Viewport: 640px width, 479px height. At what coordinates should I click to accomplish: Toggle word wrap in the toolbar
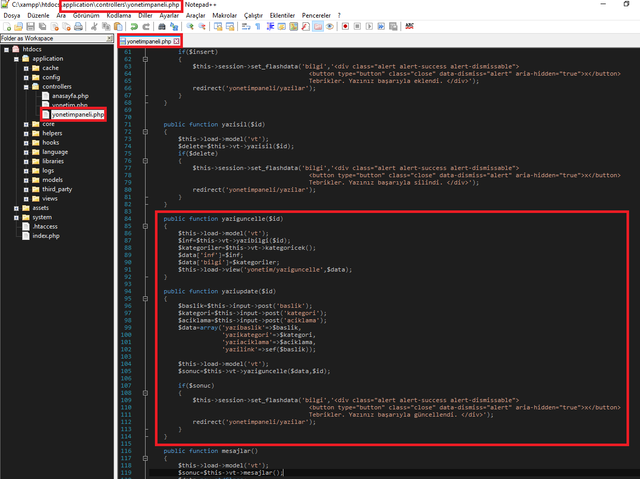(246, 27)
